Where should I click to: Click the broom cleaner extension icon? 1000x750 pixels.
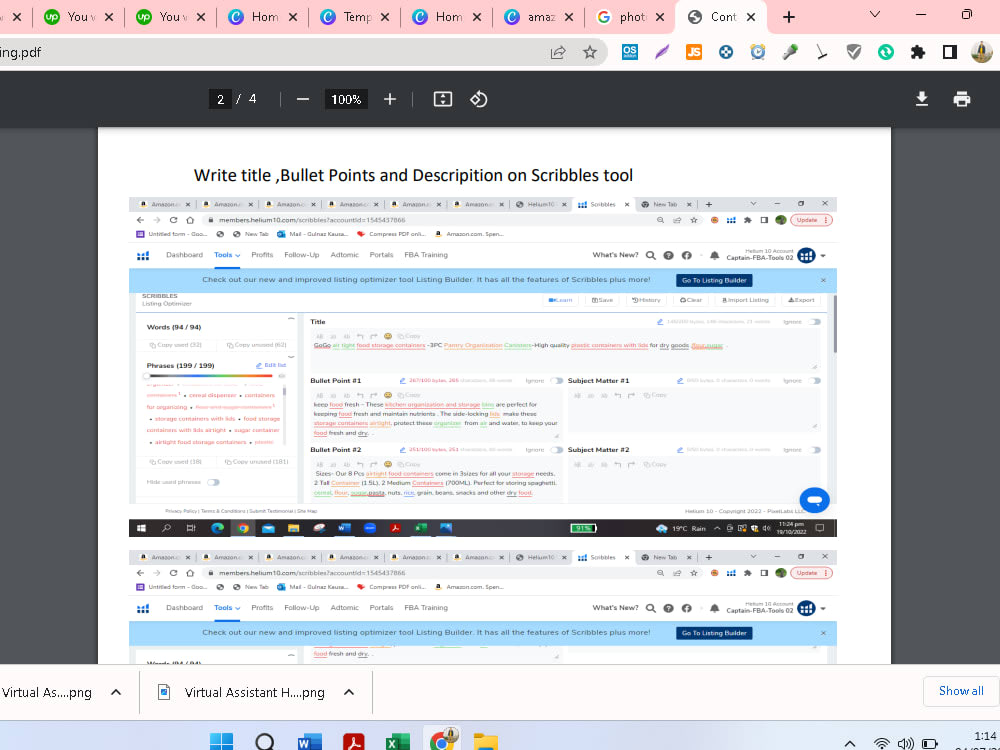822,52
